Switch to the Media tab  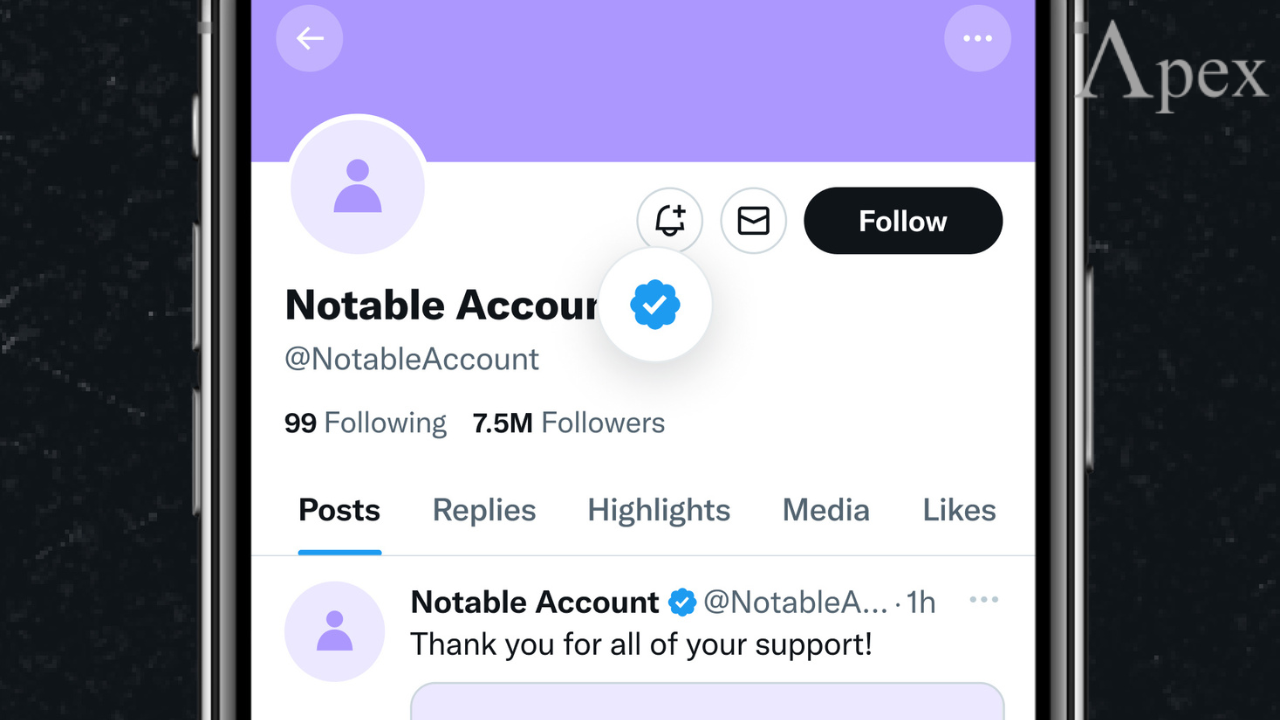coord(825,510)
